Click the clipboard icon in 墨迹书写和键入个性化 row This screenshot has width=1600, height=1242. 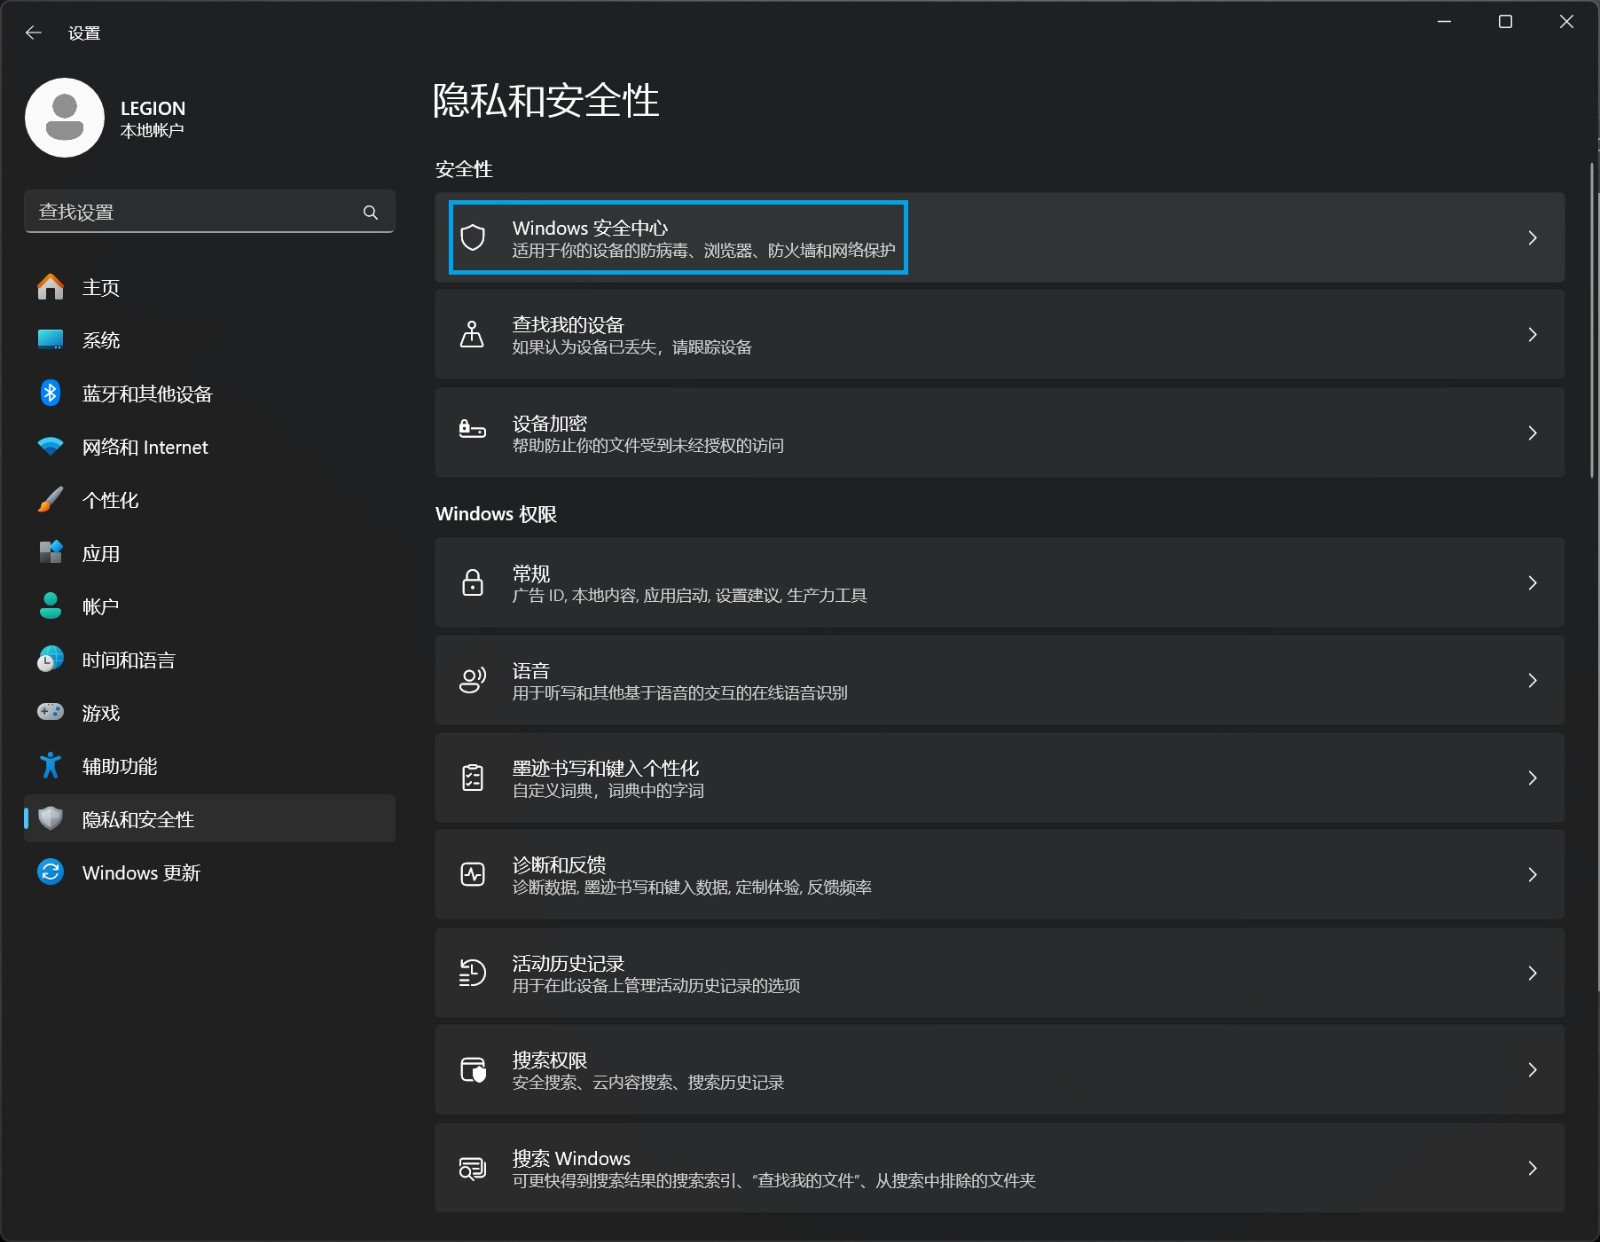coord(472,777)
